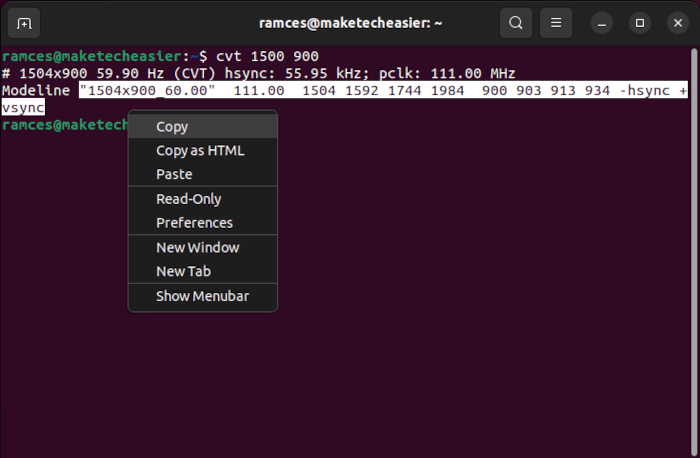Click Show Menubar menu entry
This screenshot has width=700, height=458.
click(203, 296)
